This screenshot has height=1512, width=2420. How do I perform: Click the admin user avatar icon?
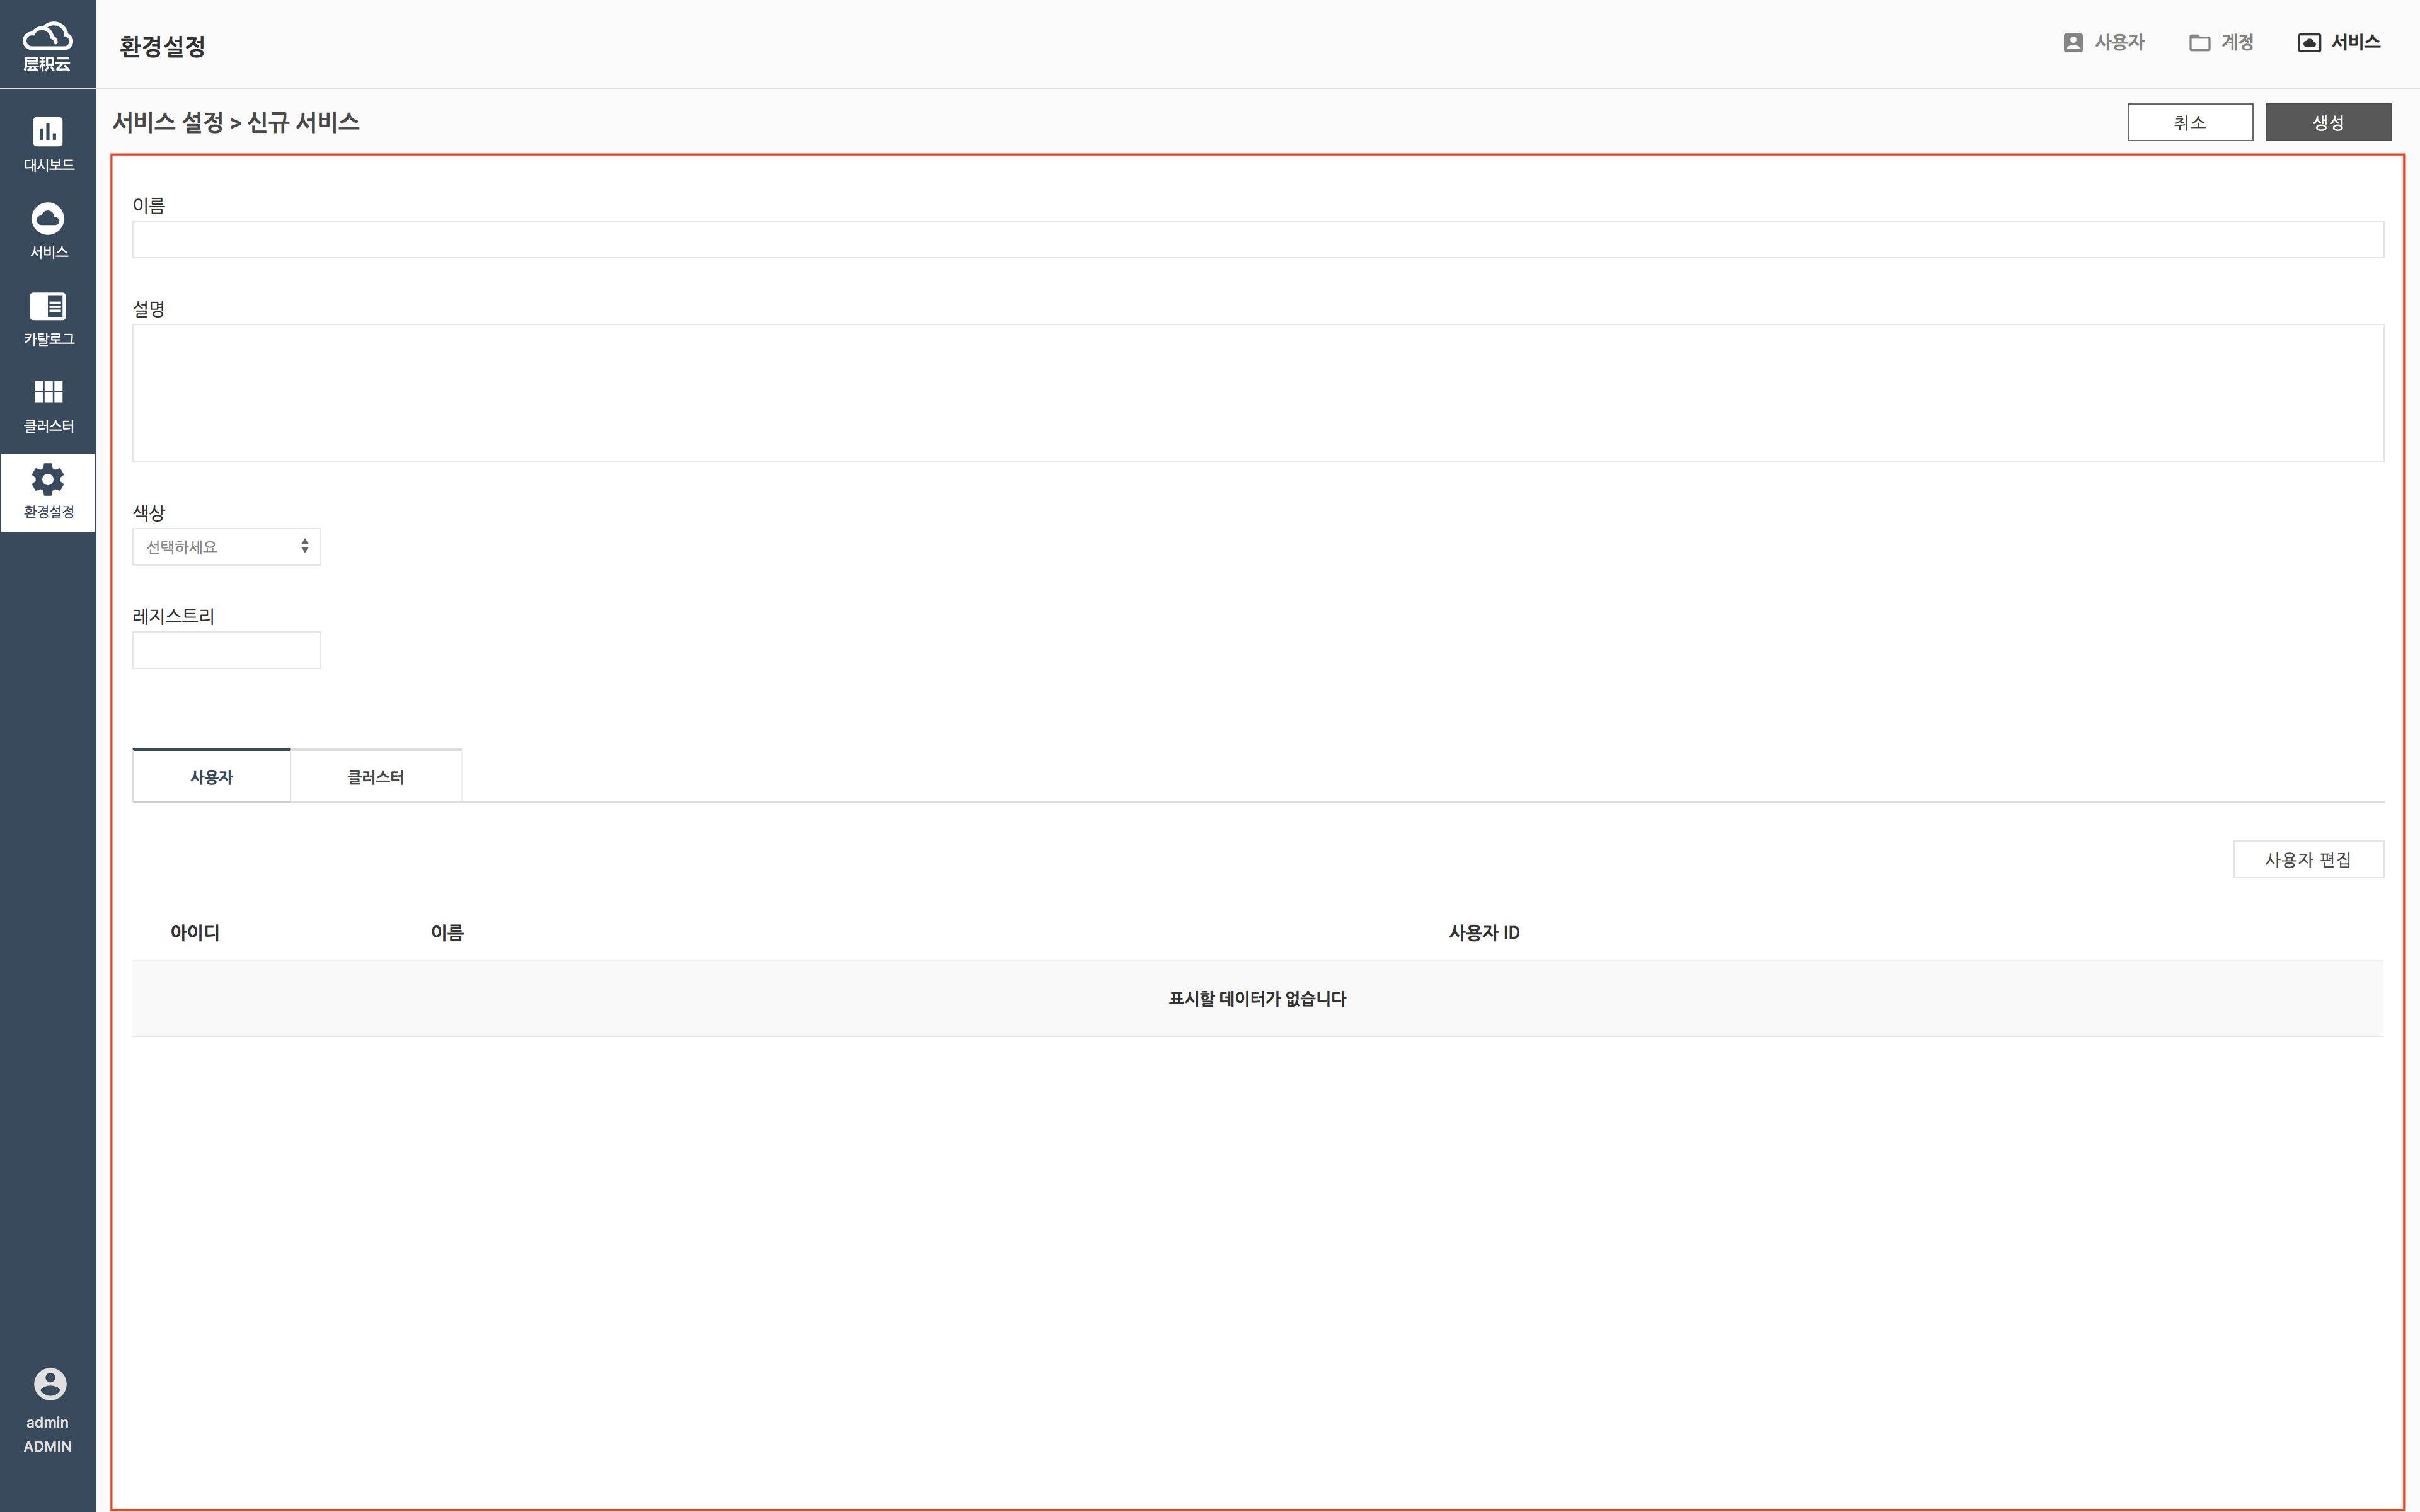click(x=49, y=1384)
